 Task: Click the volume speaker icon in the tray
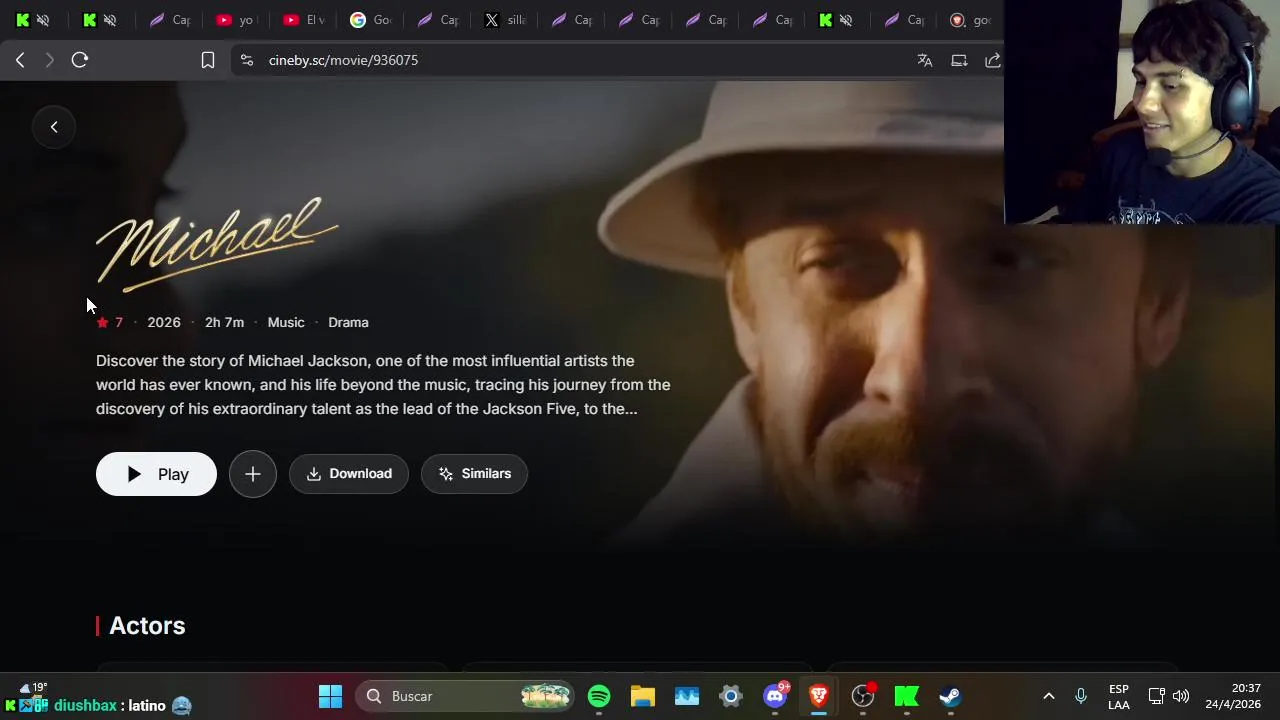click(x=1181, y=696)
